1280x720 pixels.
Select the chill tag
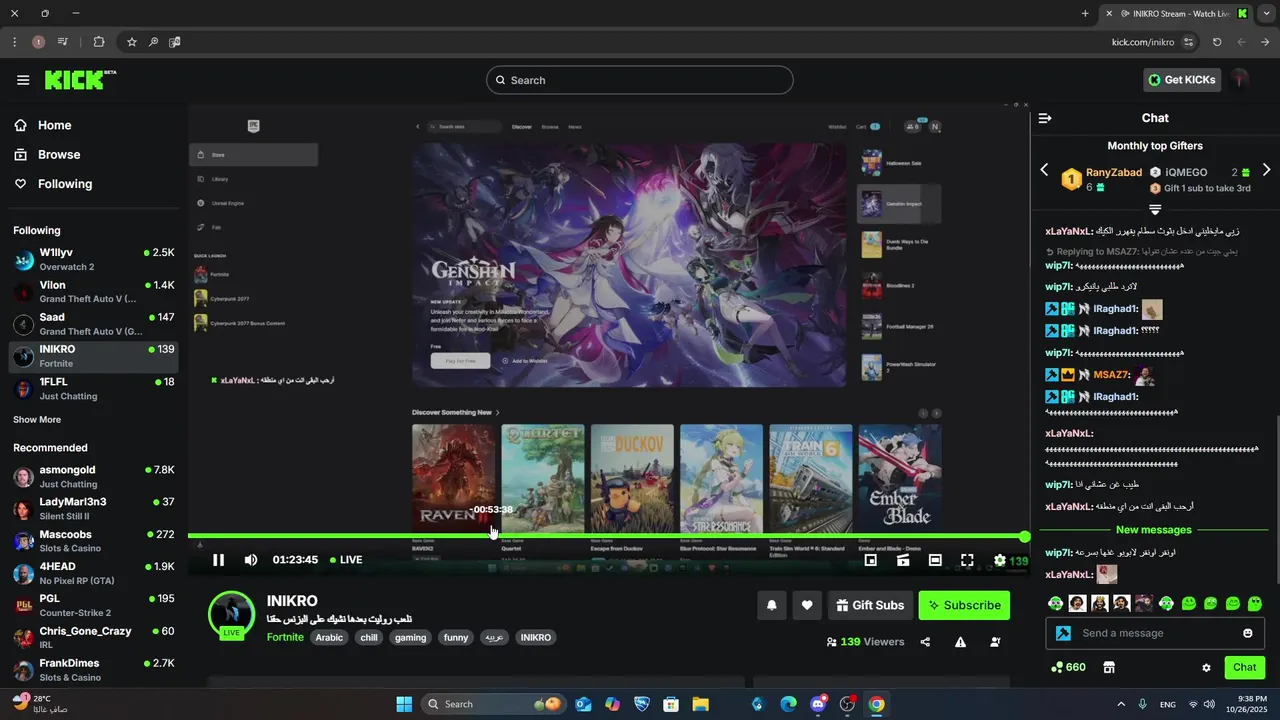369,637
